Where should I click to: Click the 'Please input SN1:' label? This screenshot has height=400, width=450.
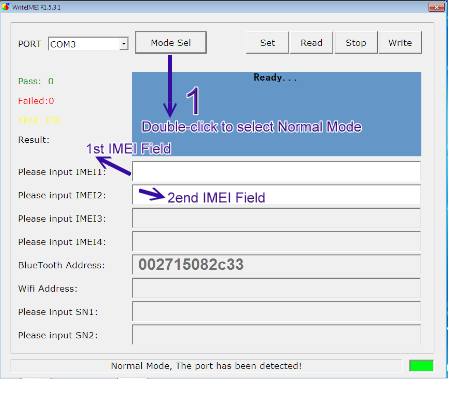pos(58,312)
